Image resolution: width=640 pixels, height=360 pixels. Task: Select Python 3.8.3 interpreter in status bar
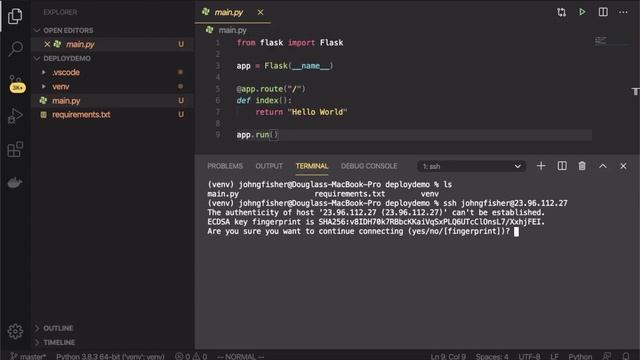tap(110, 356)
